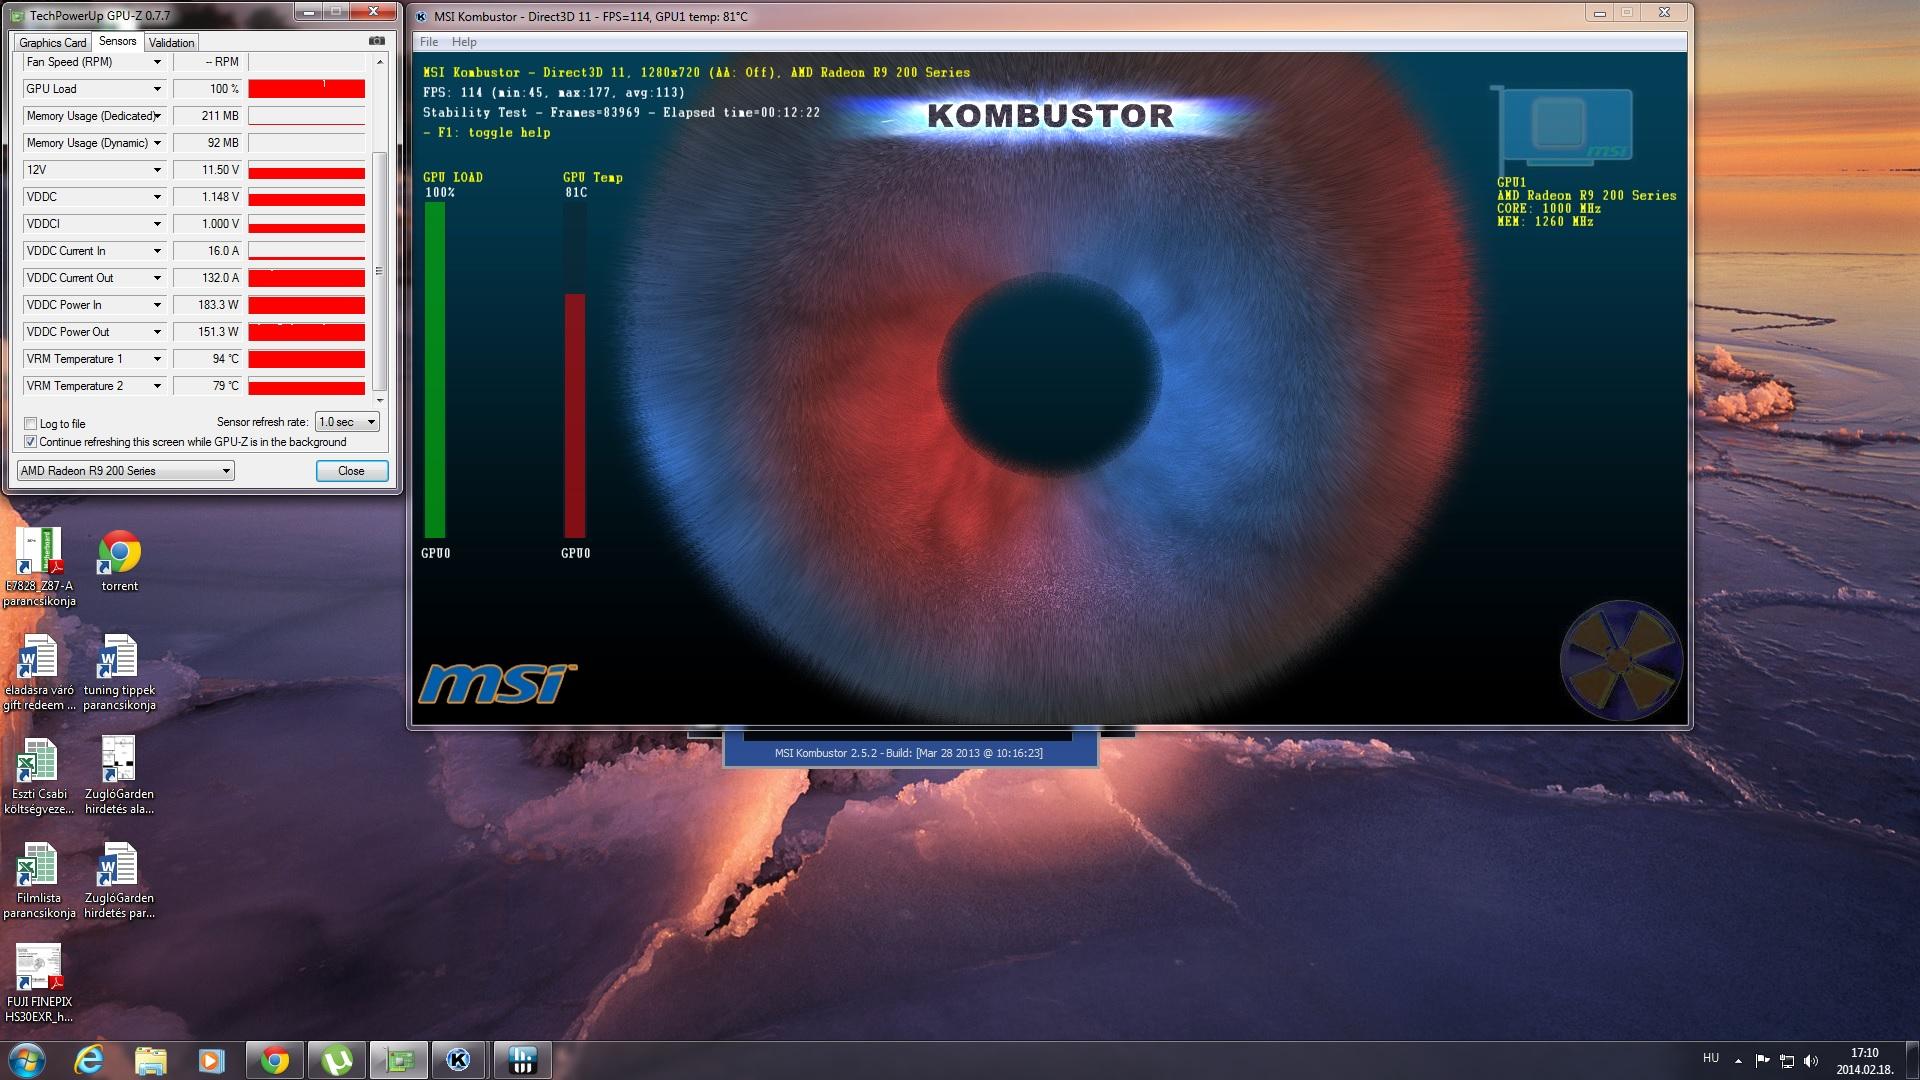Expand the VDDC Current Out dropdown
1920x1080 pixels.
157,278
